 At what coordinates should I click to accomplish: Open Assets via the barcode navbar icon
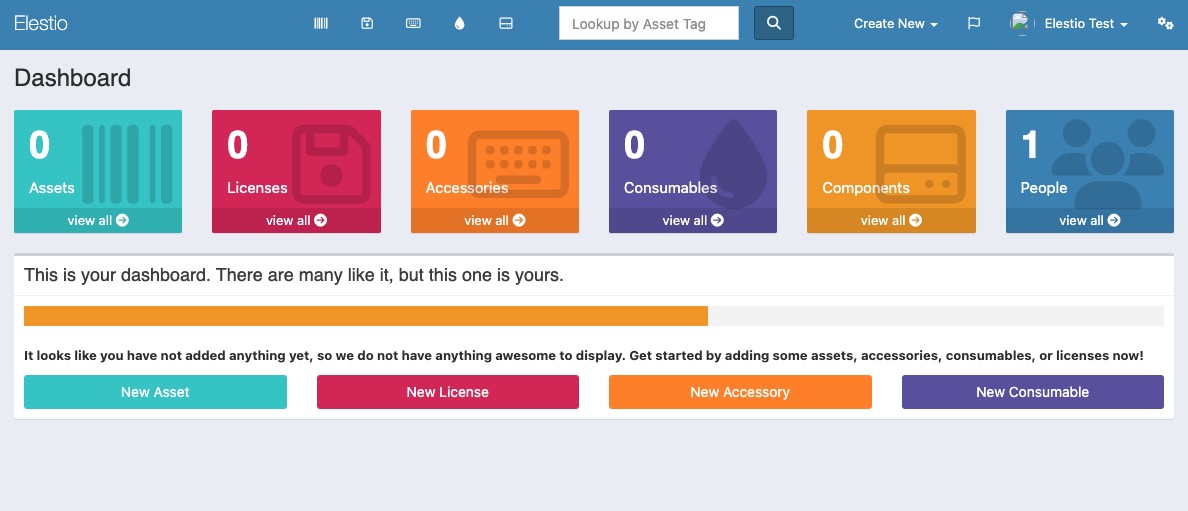click(321, 23)
